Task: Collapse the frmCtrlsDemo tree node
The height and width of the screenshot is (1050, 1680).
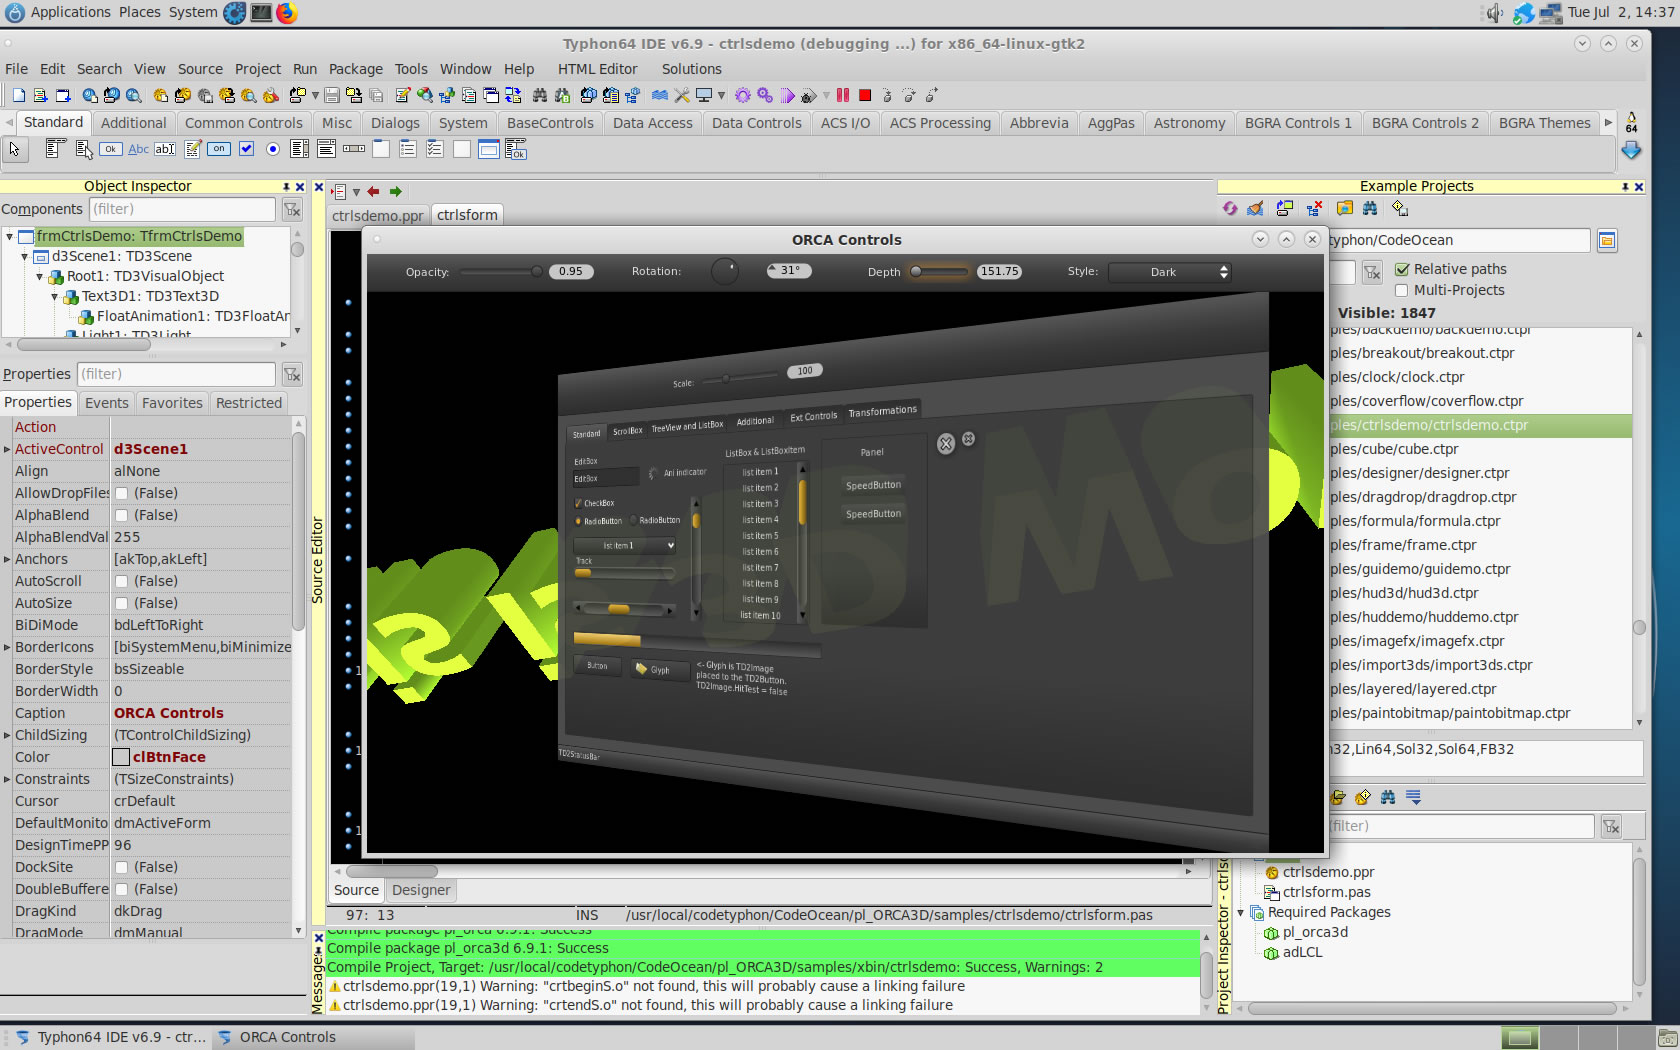Action: (9, 237)
